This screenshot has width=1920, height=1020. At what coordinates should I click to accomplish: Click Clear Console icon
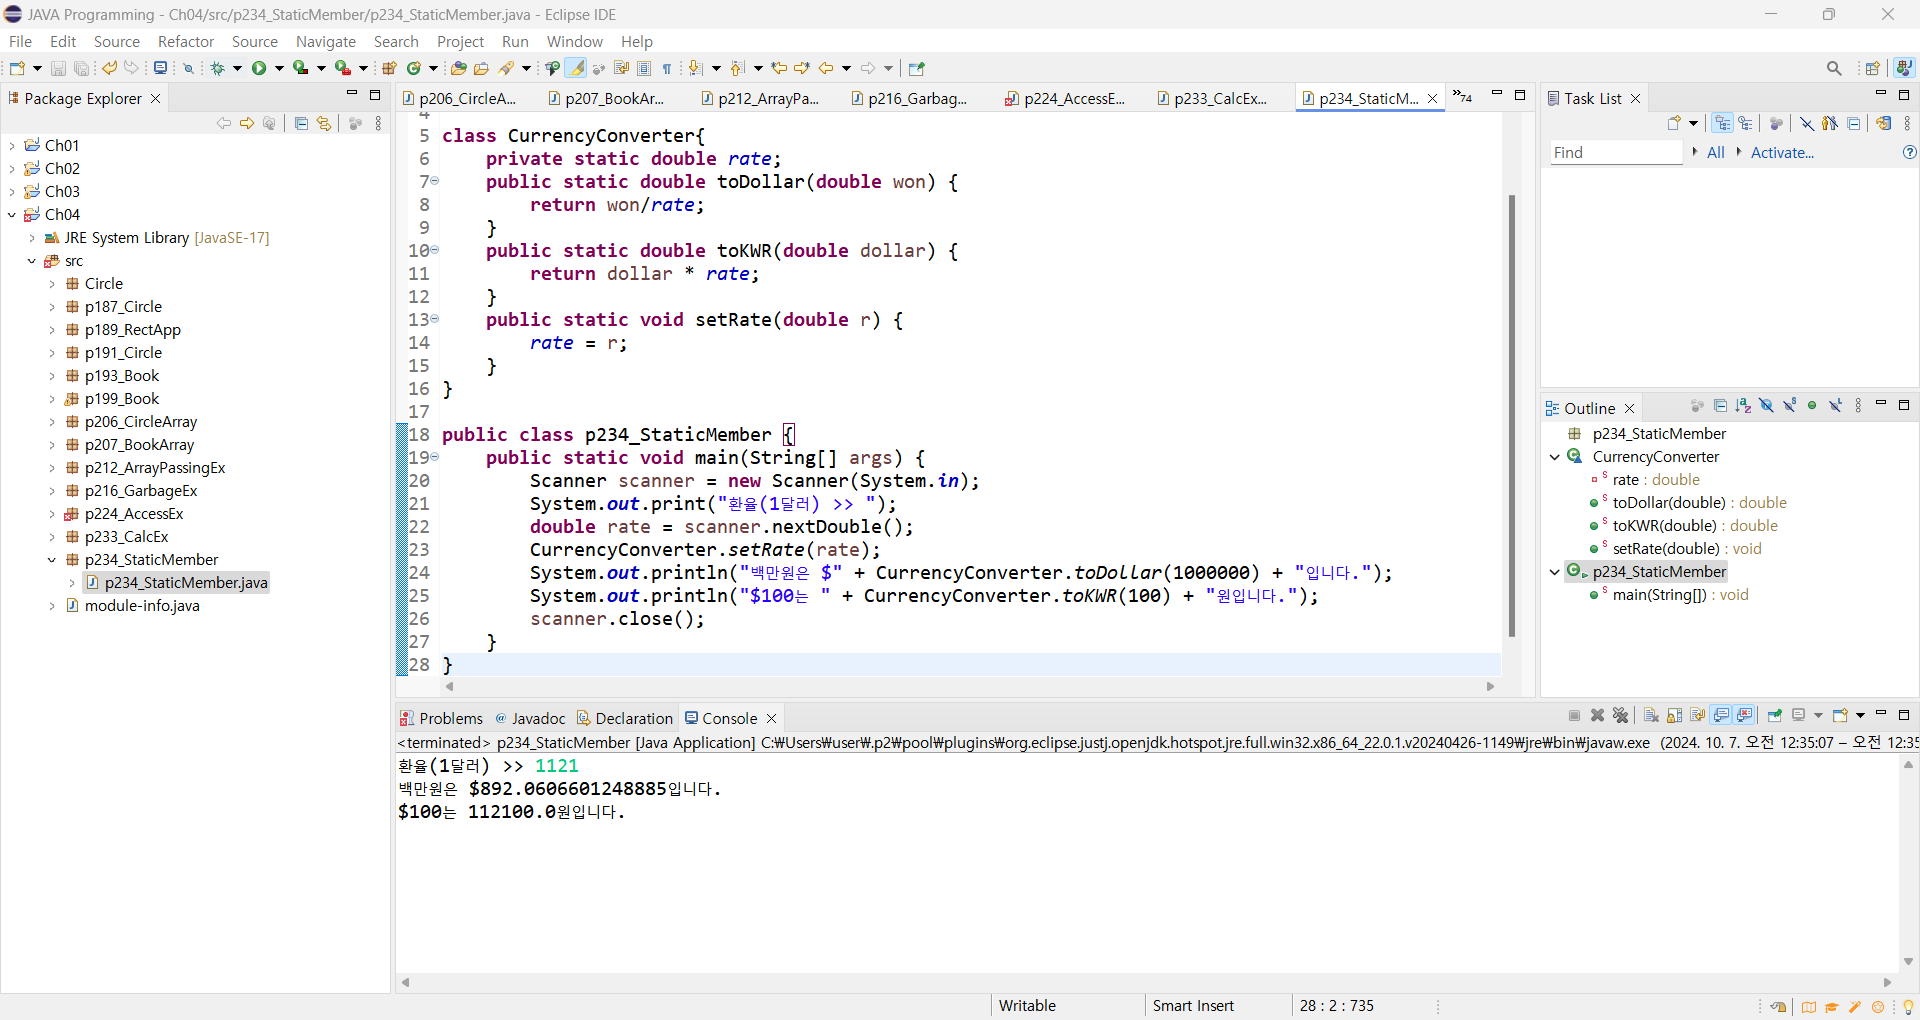point(1651,715)
